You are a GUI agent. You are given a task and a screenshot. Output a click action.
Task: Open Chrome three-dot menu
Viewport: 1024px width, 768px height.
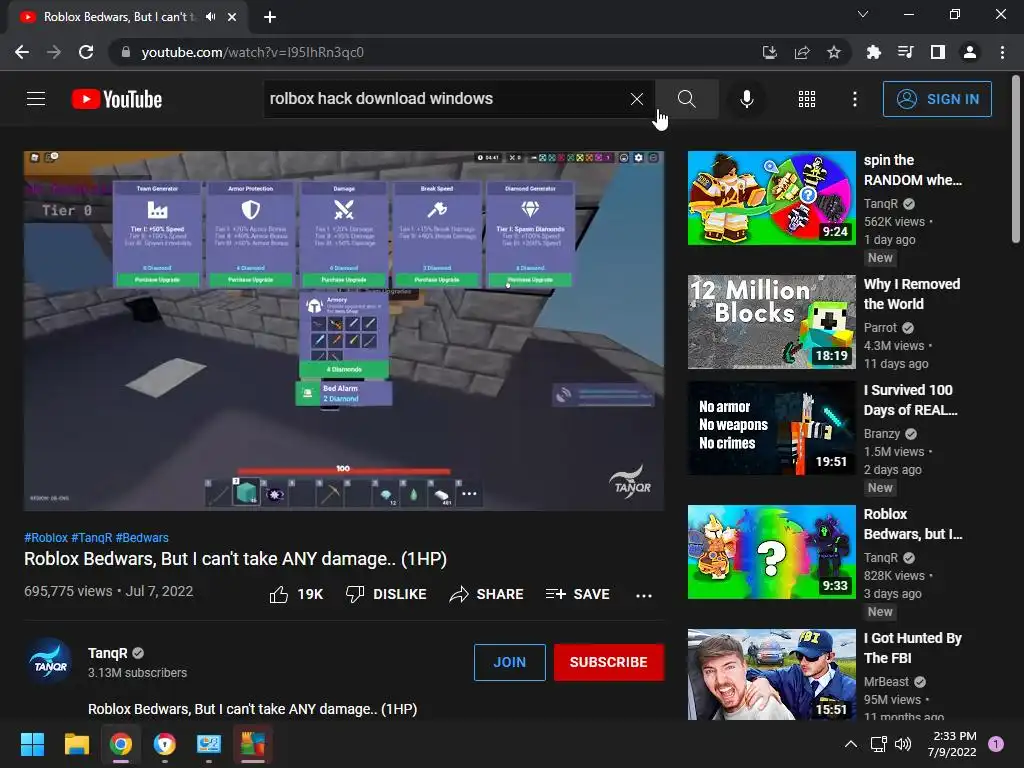(1002, 52)
